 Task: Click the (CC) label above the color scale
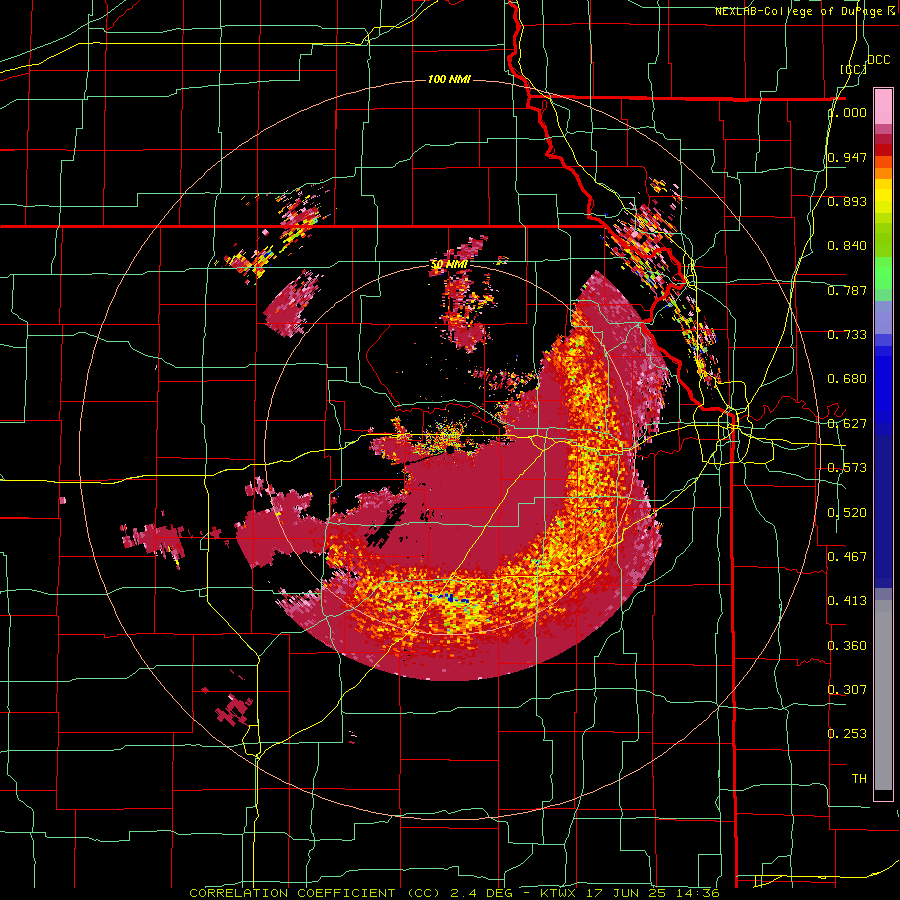pyautogui.click(x=854, y=69)
